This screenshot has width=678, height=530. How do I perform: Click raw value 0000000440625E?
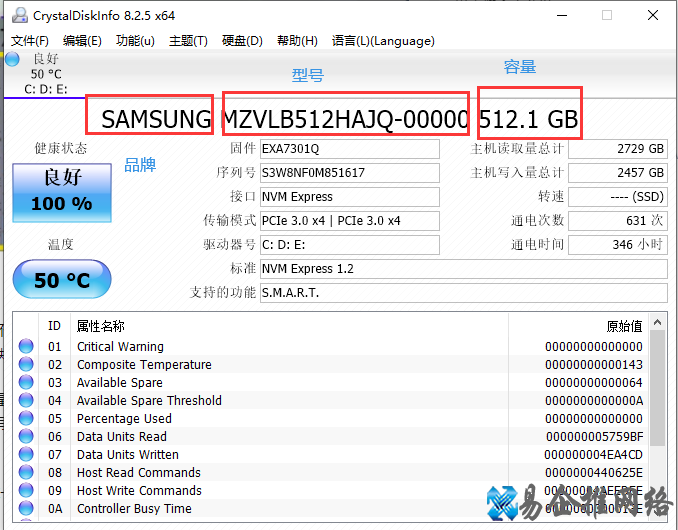[594, 473]
